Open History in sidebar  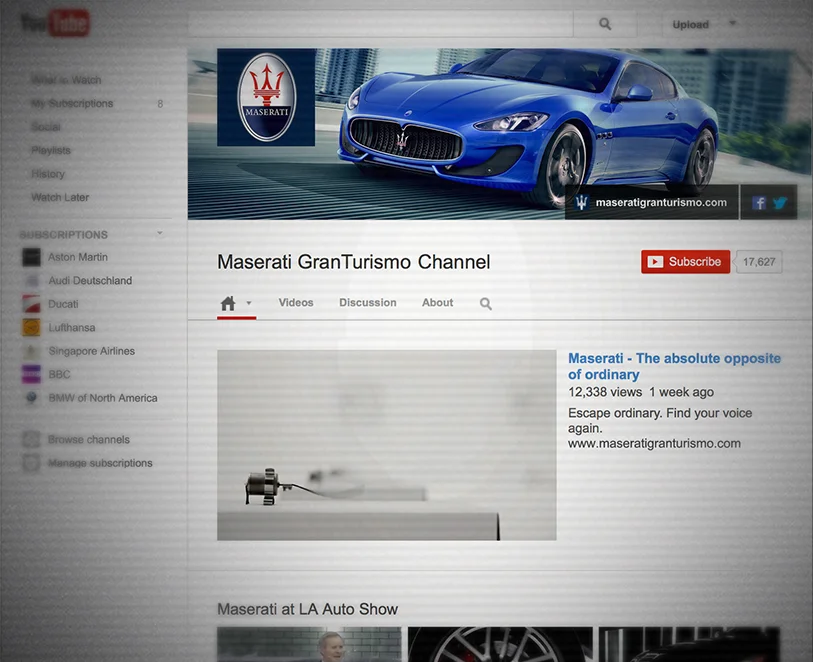pos(48,174)
